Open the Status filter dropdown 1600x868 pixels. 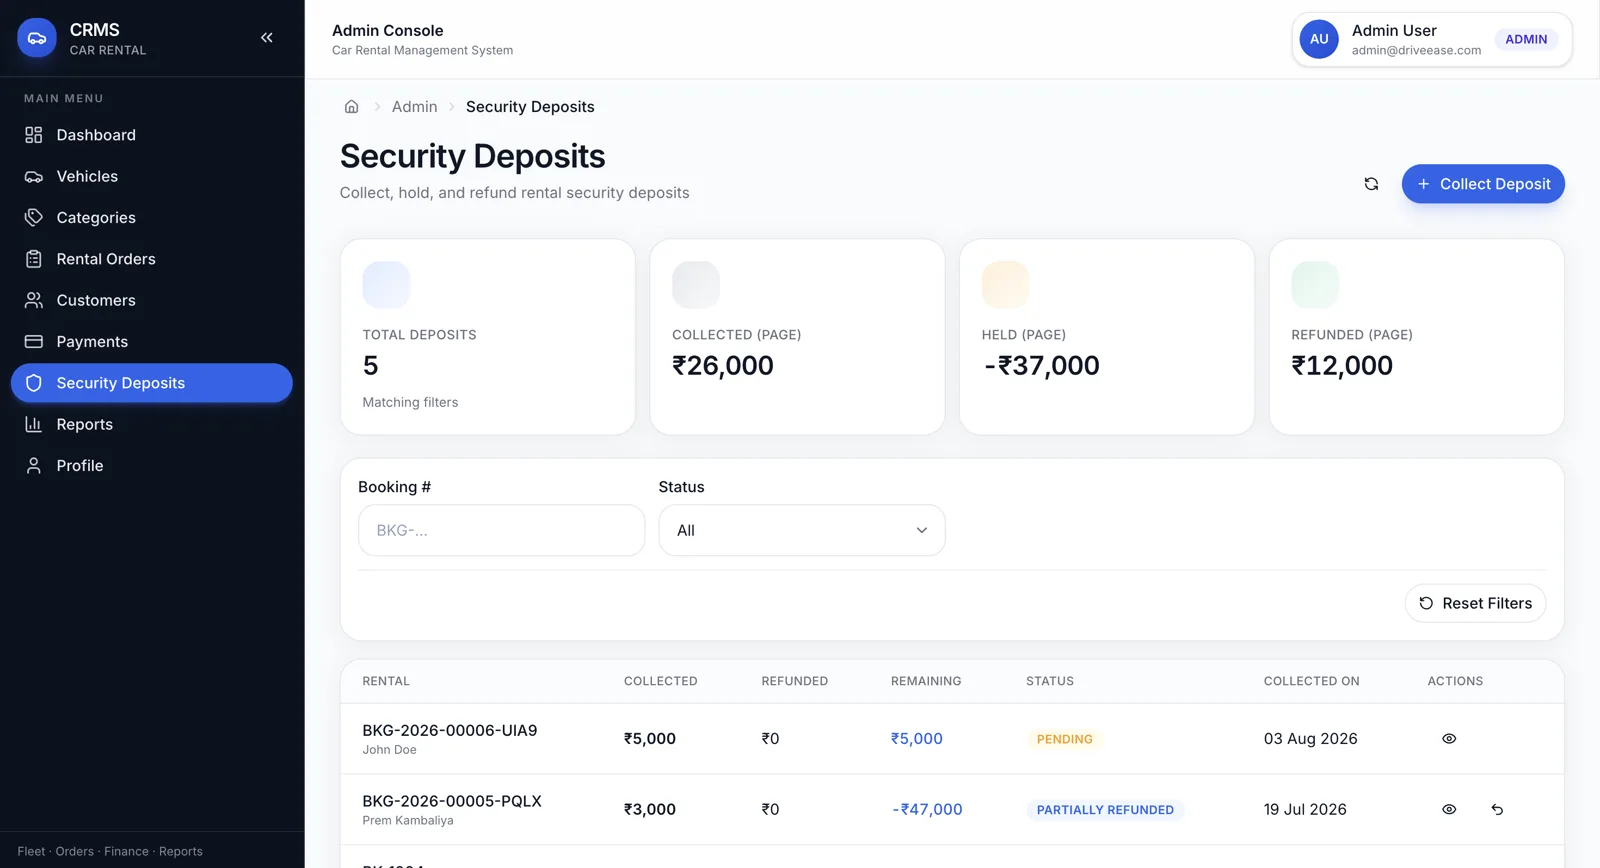802,530
